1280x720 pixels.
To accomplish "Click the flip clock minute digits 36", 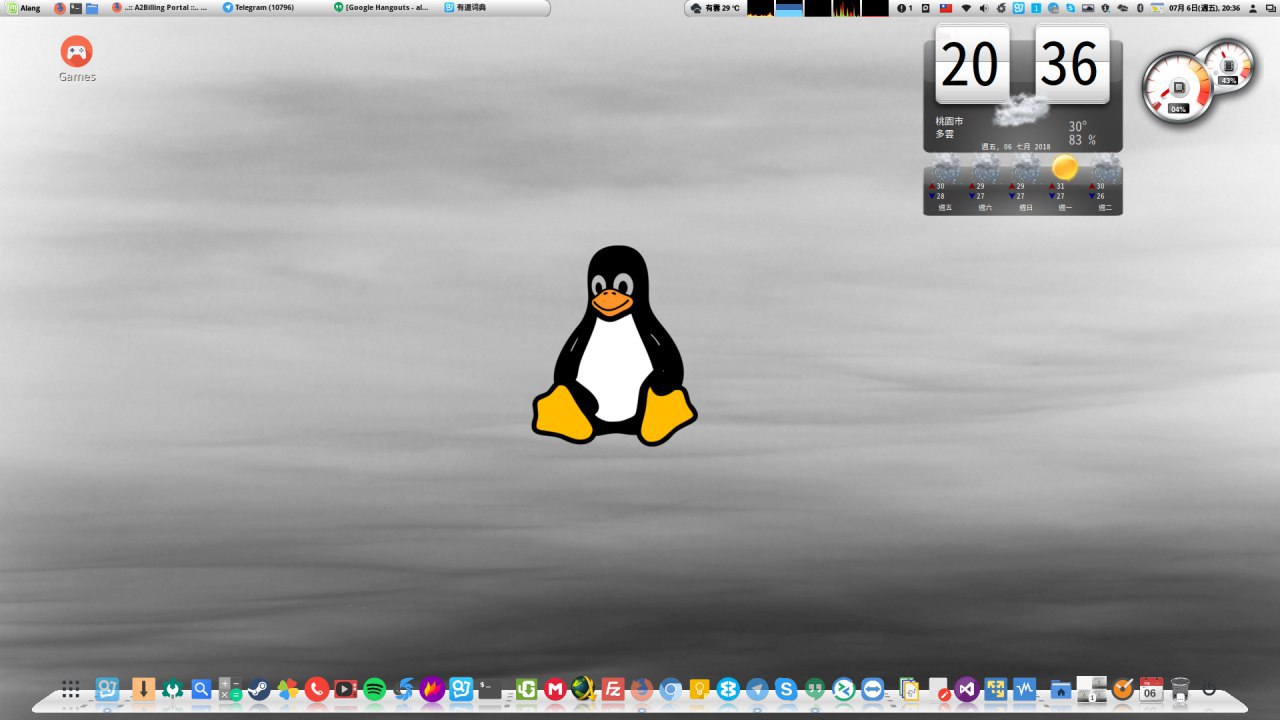I will click(1071, 65).
